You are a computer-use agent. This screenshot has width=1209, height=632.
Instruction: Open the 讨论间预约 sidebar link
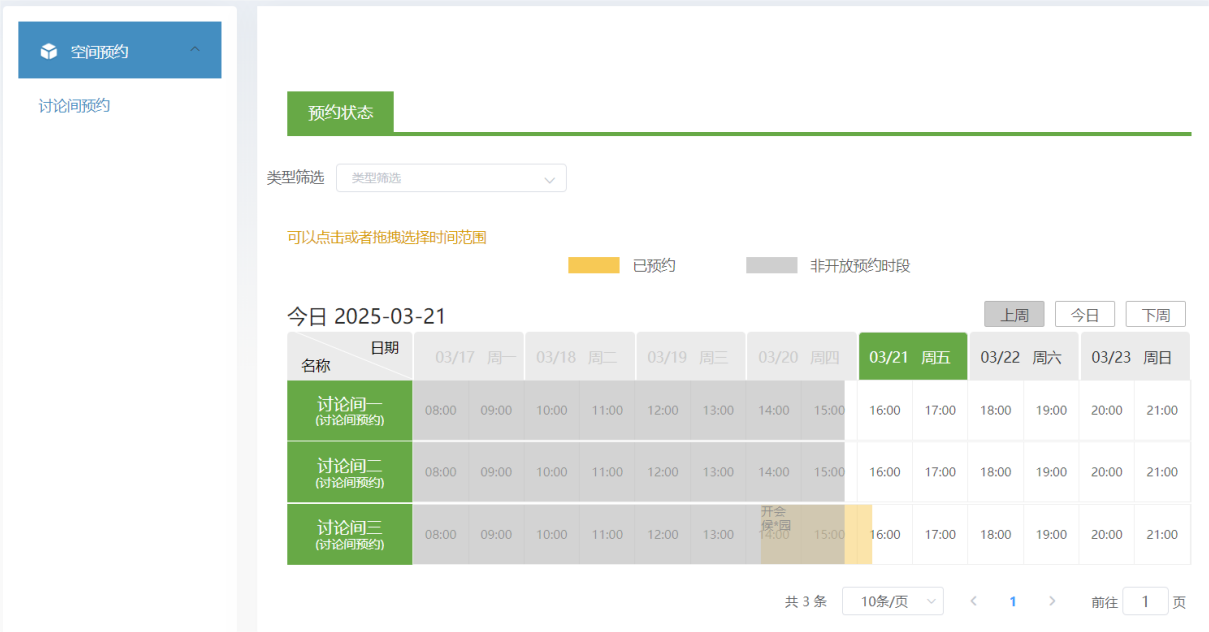coord(75,106)
